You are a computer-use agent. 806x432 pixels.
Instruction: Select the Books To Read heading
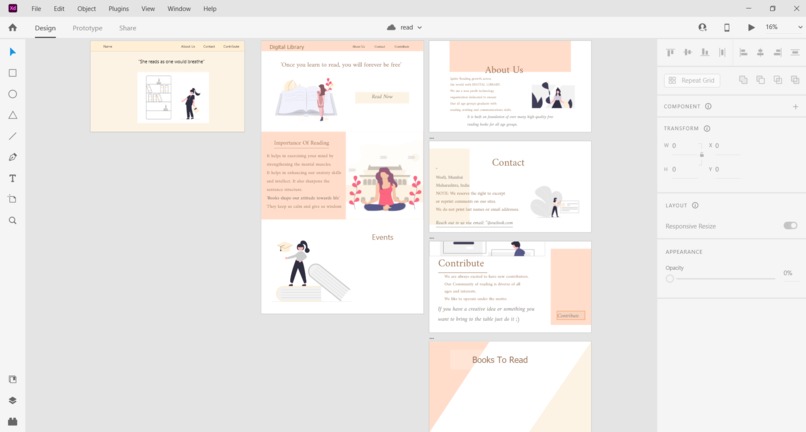tap(500, 360)
